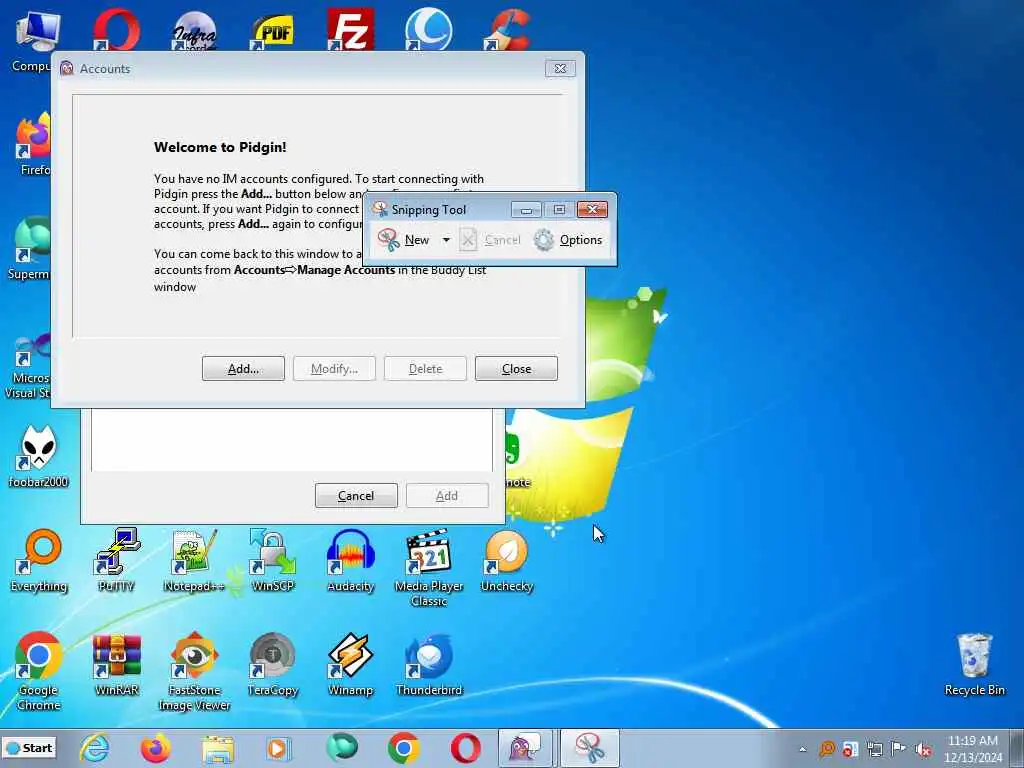Open the Everything search desktop icon
The width and height of the screenshot is (1024, 768).
click(39, 560)
